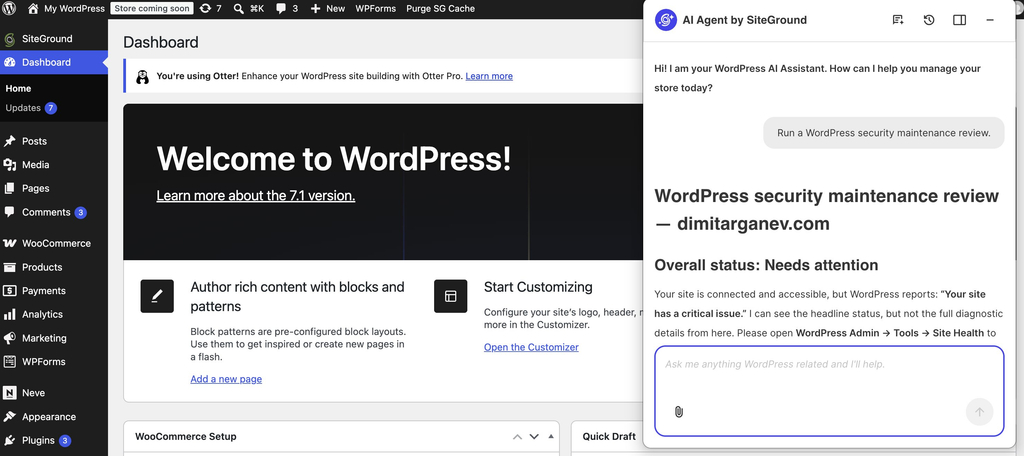Attach a file with paperclip icon
The width and height of the screenshot is (1024, 456).
tap(679, 412)
